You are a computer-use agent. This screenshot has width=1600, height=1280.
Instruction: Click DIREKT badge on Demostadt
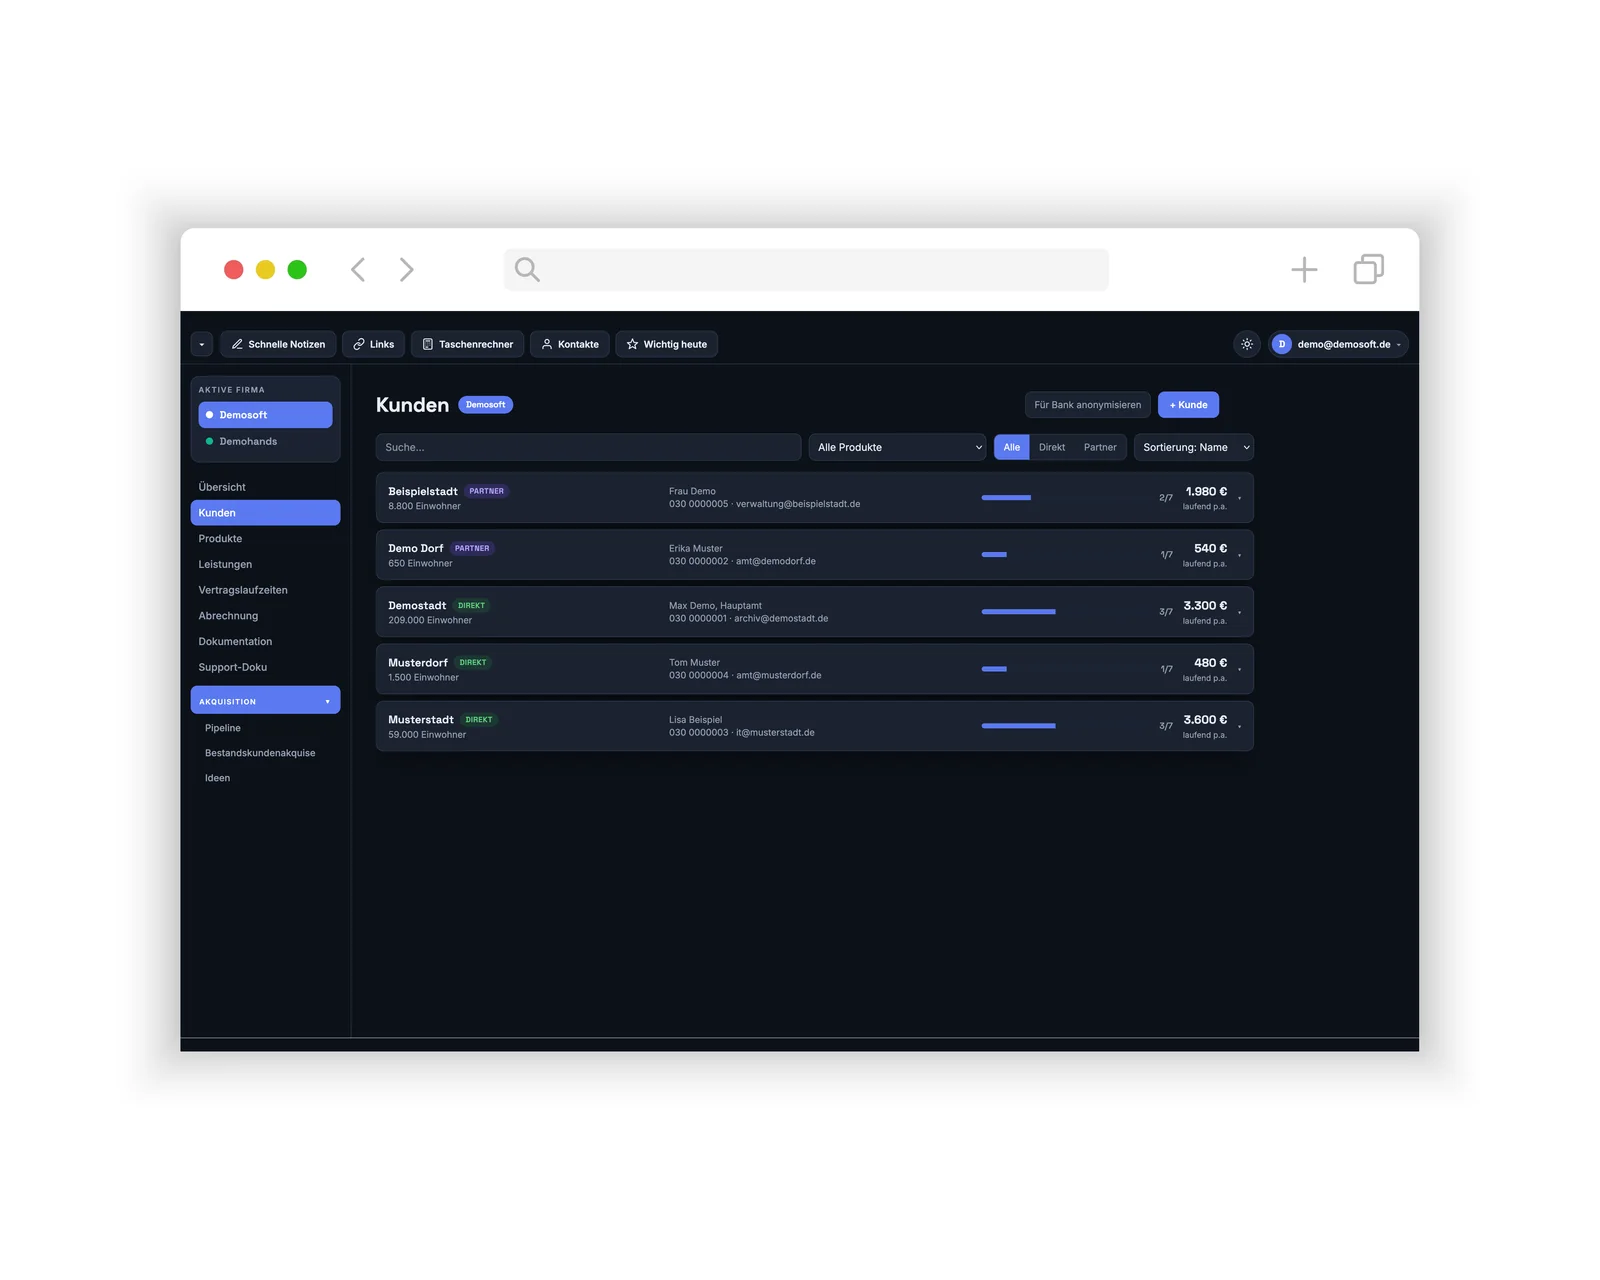471,605
